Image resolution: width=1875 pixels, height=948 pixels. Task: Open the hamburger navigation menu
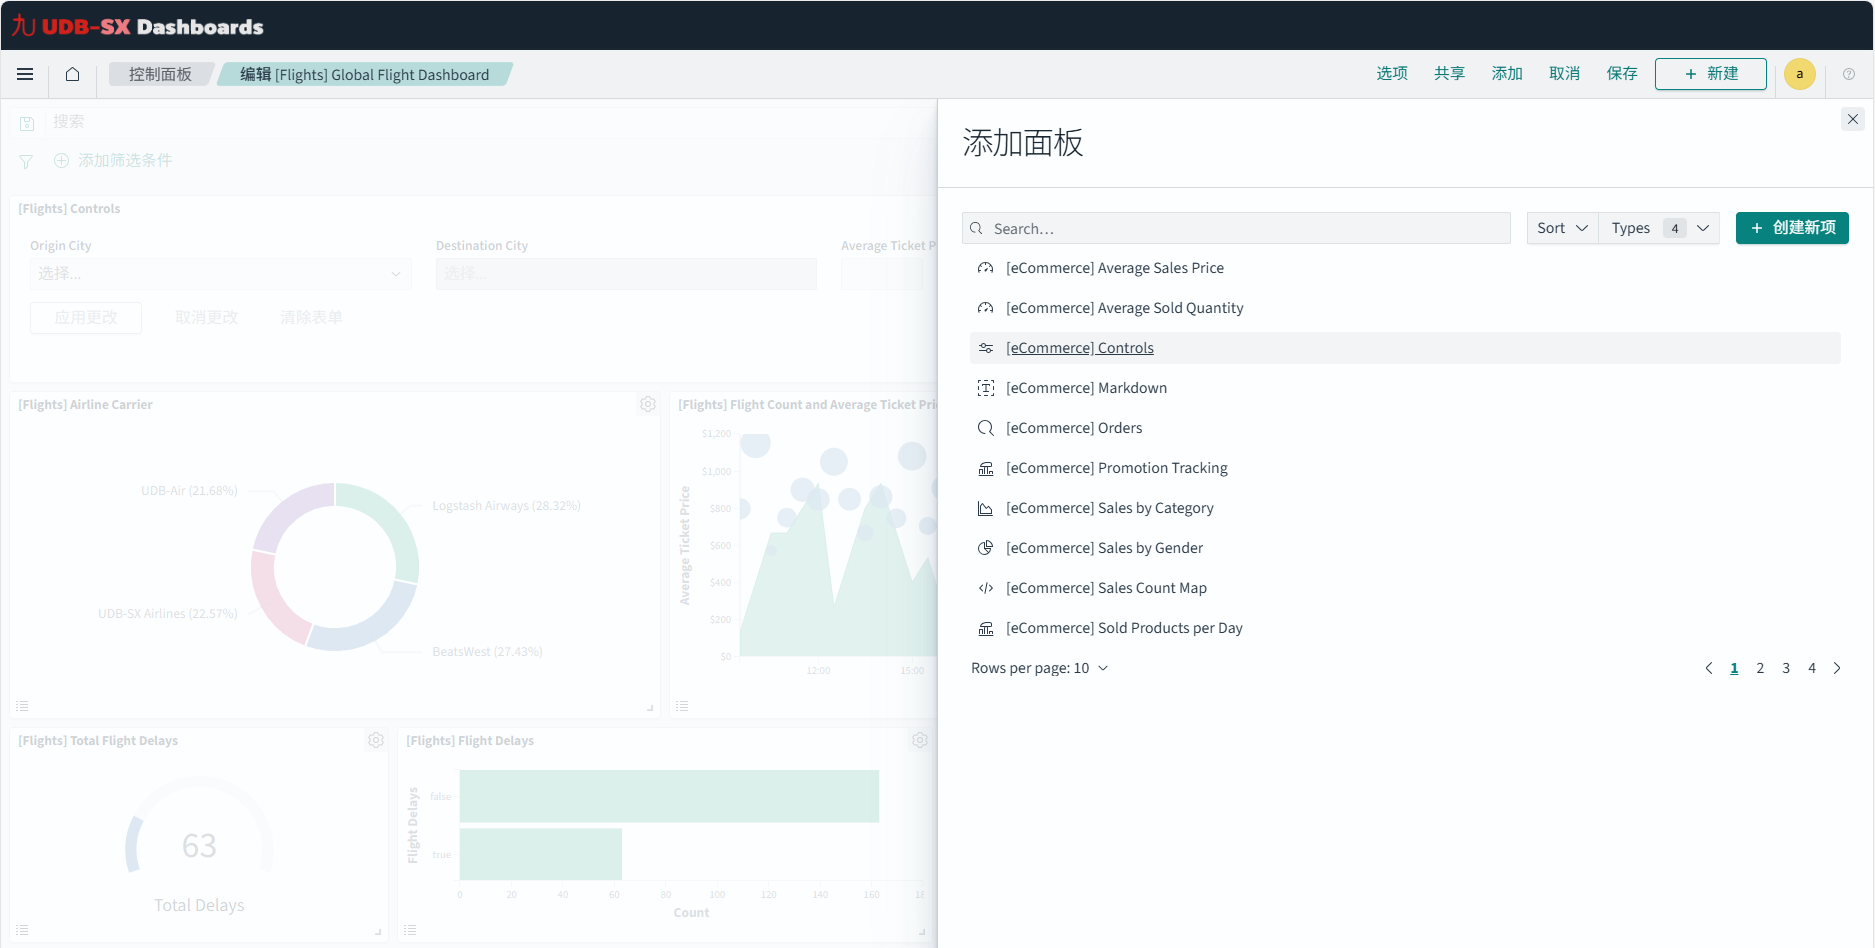(x=25, y=74)
